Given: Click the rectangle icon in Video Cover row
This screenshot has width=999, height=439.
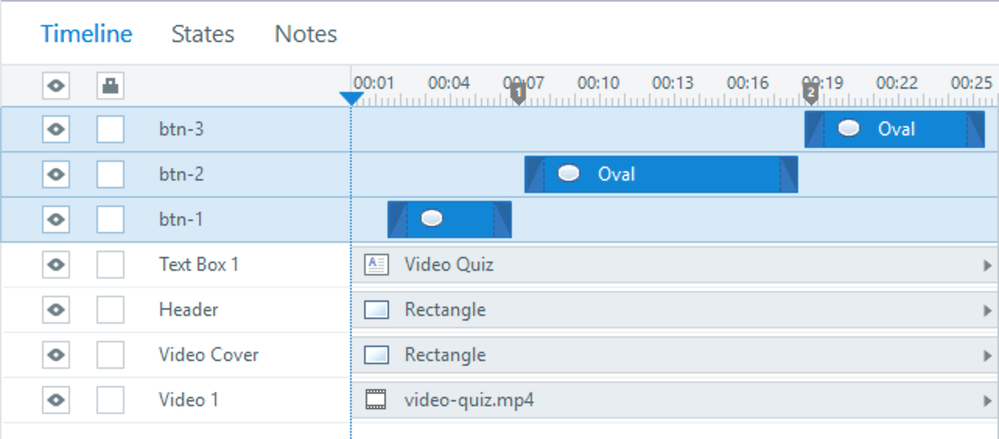Looking at the screenshot, I should point(377,355).
